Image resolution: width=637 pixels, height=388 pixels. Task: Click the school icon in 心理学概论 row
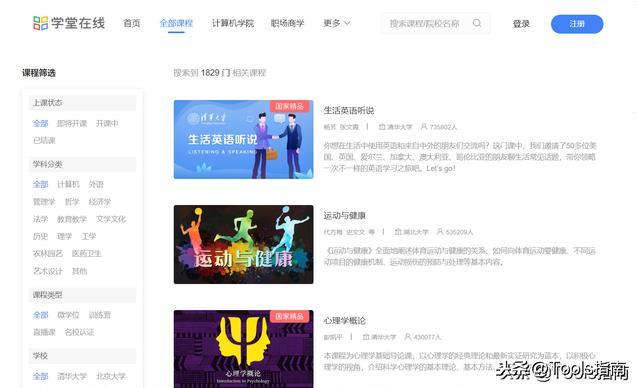point(366,337)
